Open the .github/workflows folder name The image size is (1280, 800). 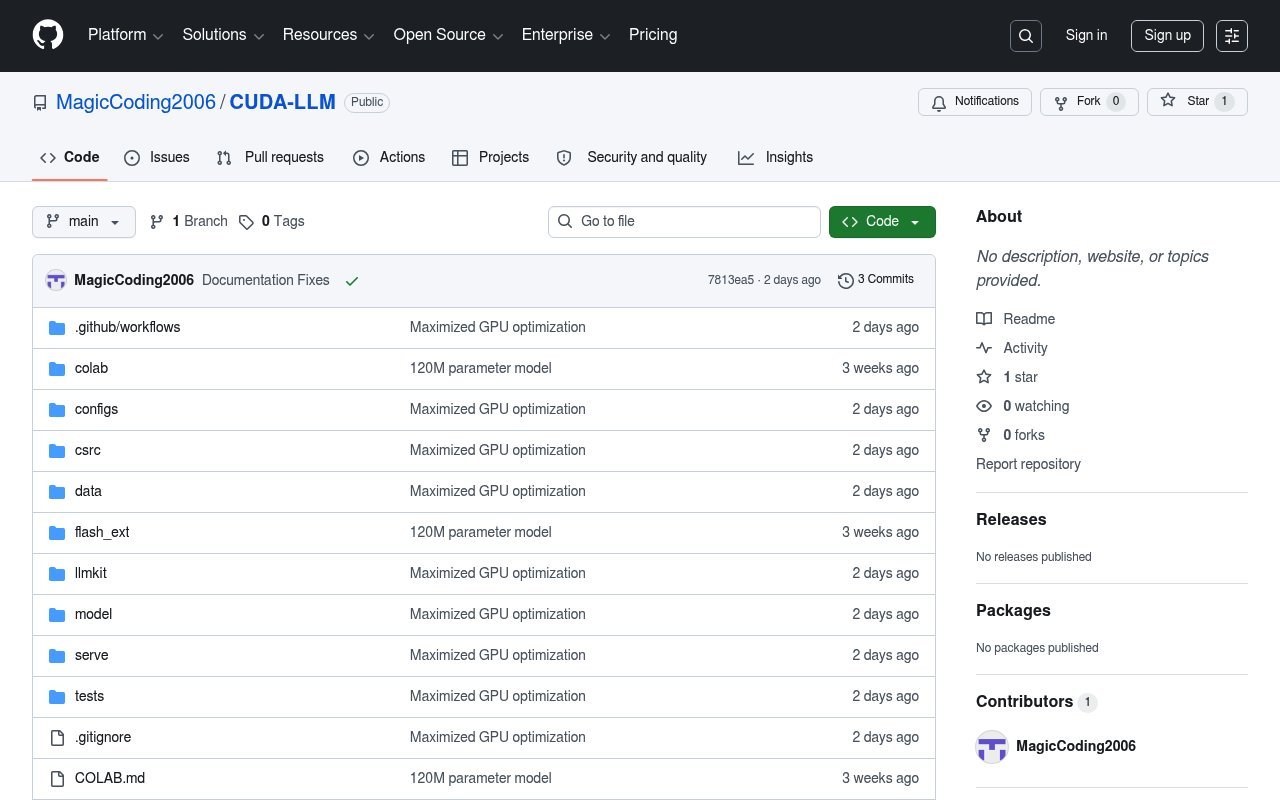coord(128,327)
